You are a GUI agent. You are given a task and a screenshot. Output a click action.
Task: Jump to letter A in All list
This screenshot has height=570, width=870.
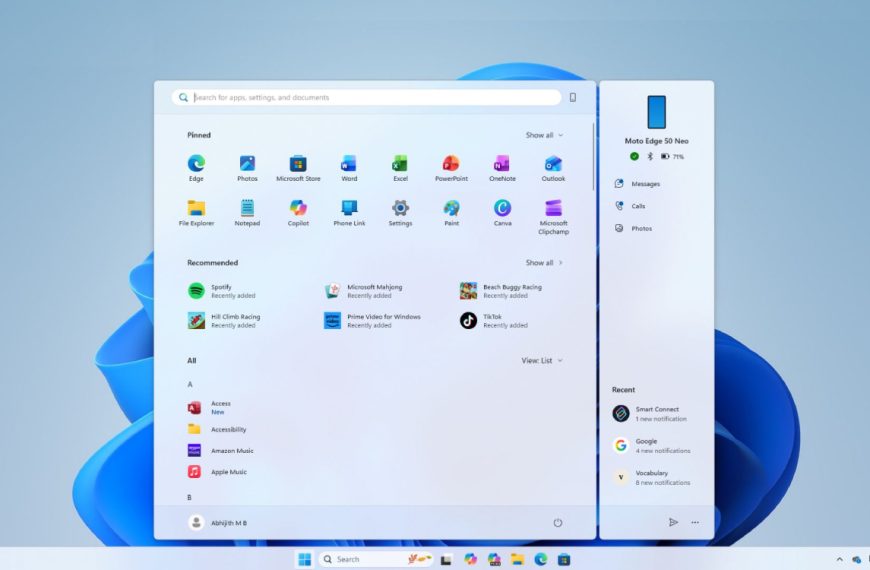(190, 384)
